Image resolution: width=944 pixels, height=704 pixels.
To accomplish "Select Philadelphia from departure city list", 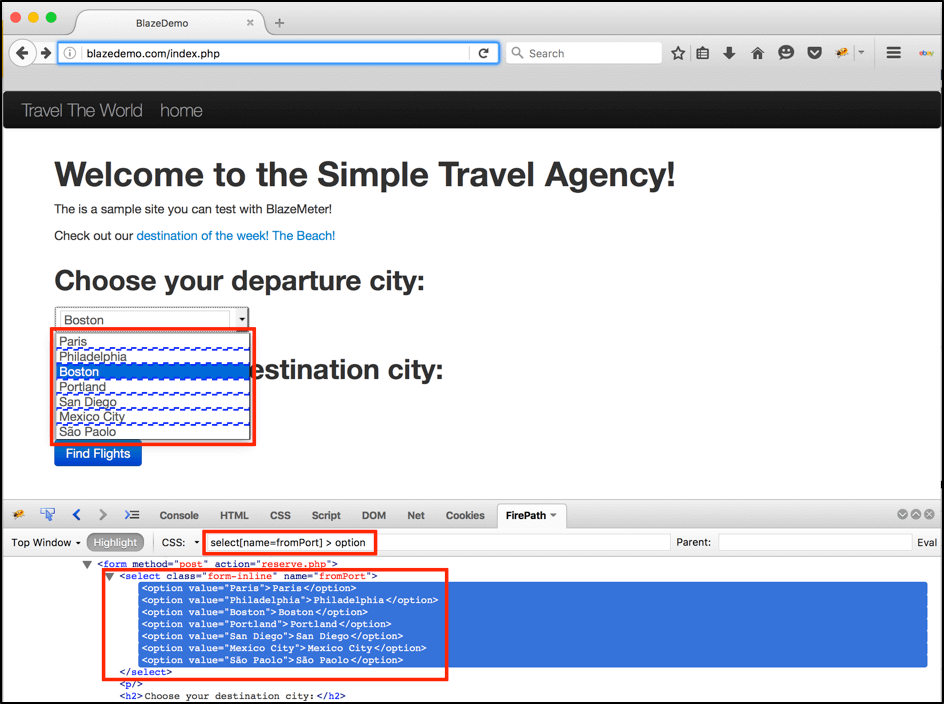I will tap(93, 357).
